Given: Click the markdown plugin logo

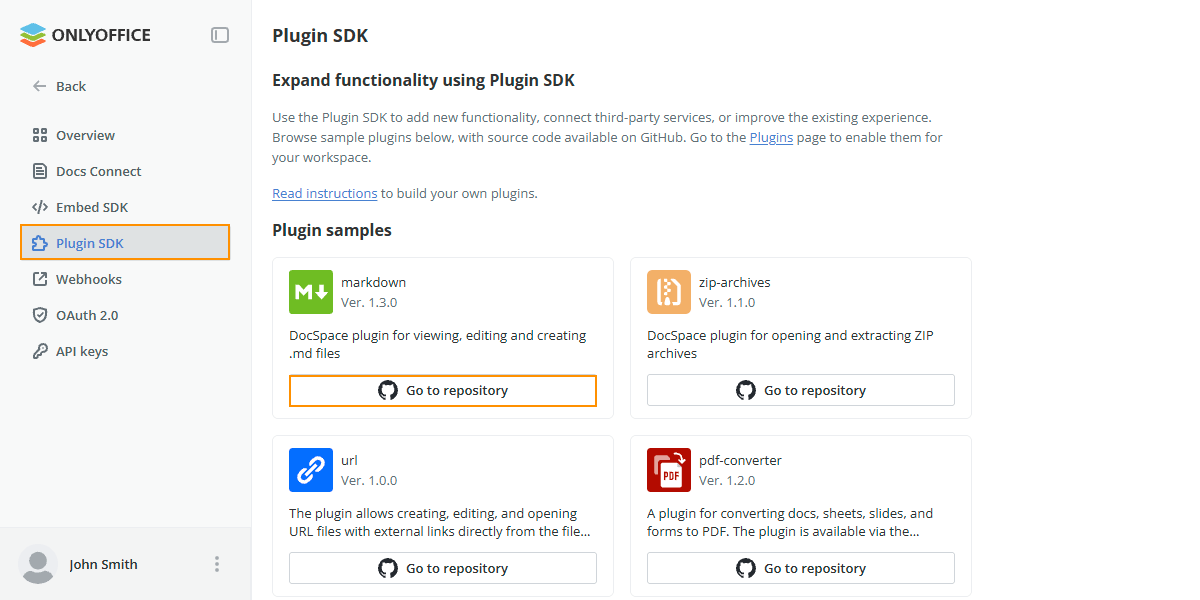Looking at the screenshot, I should click(x=311, y=292).
